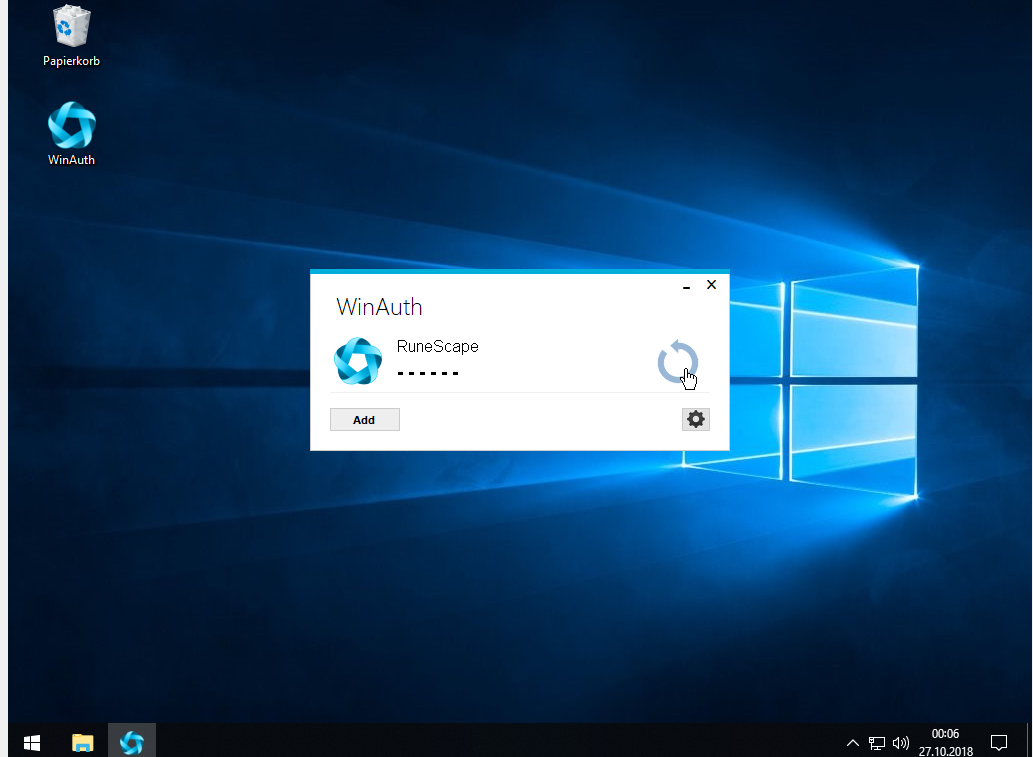Screen dimensions: 1033x757
Task: Open the WinAuth settings gear
Action: point(695,419)
